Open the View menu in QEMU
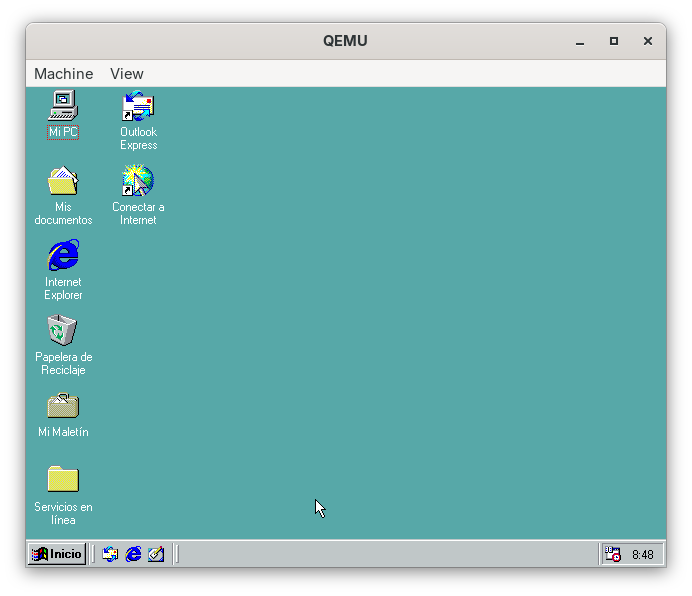Image resolution: width=692 pixels, height=596 pixels. pos(127,74)
